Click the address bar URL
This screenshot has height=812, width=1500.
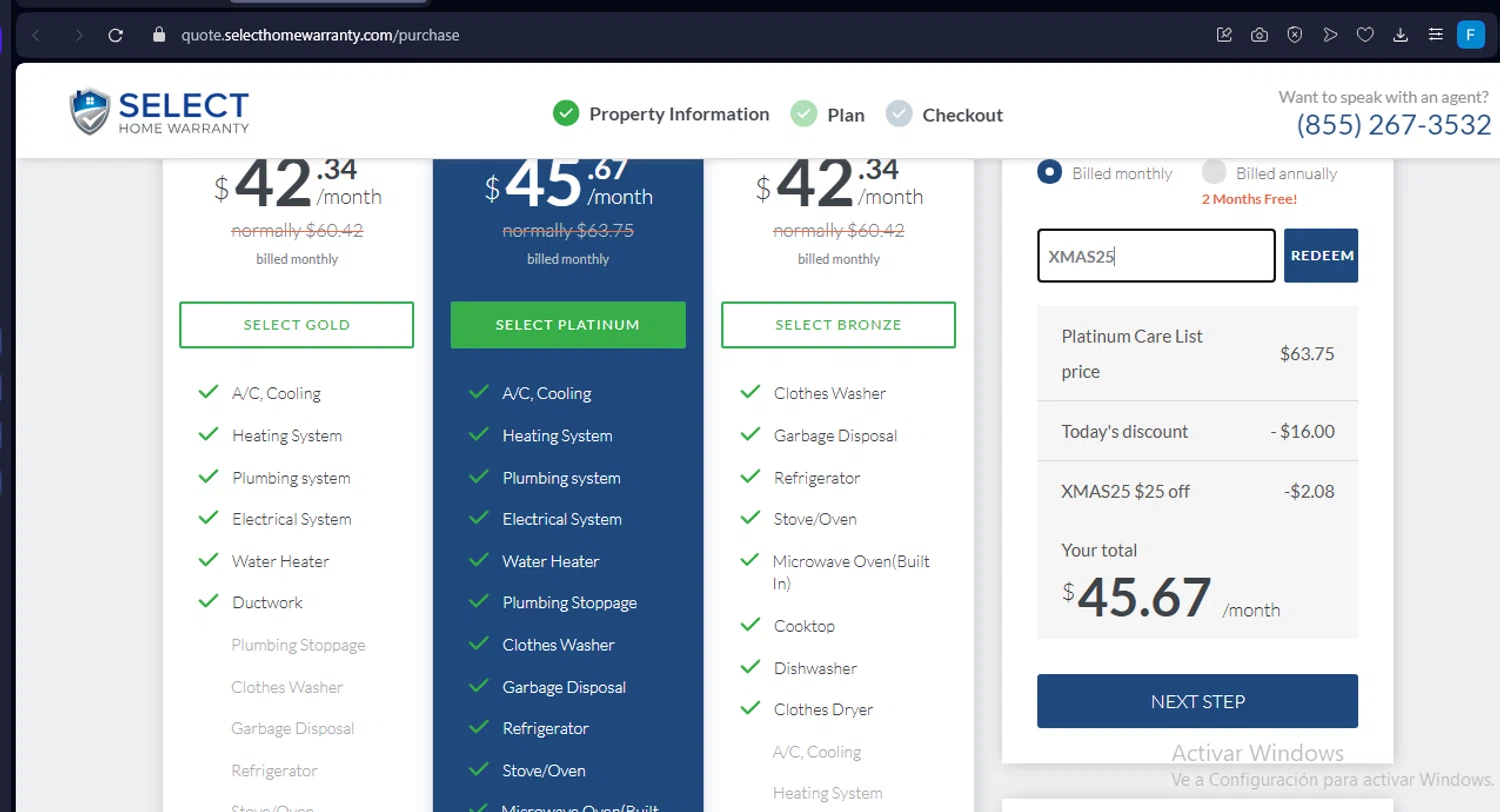coord(320,35)
